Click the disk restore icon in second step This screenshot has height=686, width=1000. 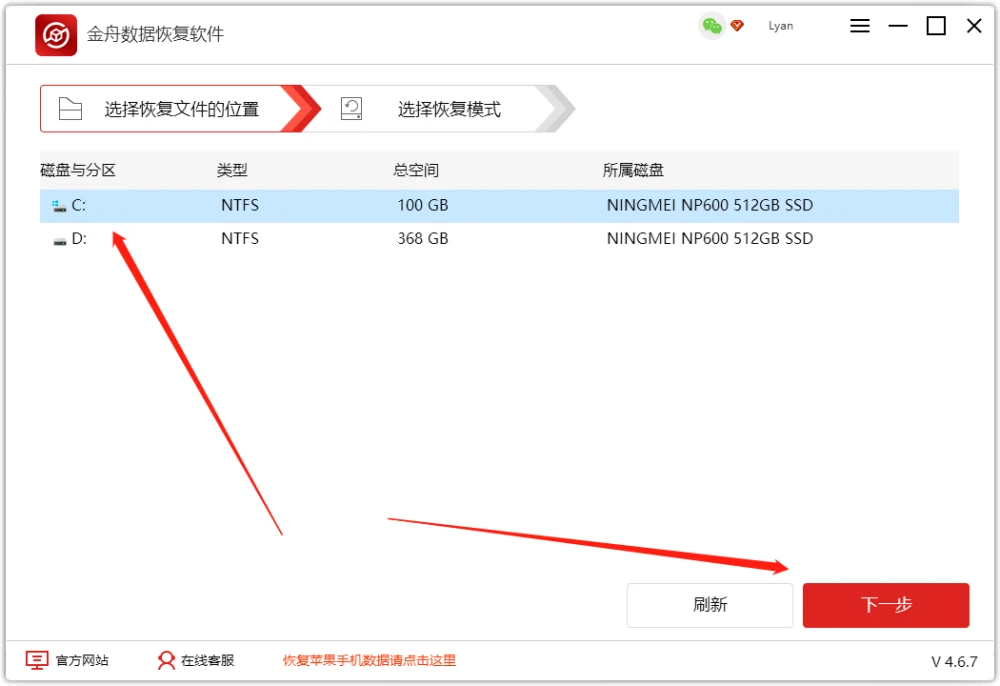click(x=351, y=109)
